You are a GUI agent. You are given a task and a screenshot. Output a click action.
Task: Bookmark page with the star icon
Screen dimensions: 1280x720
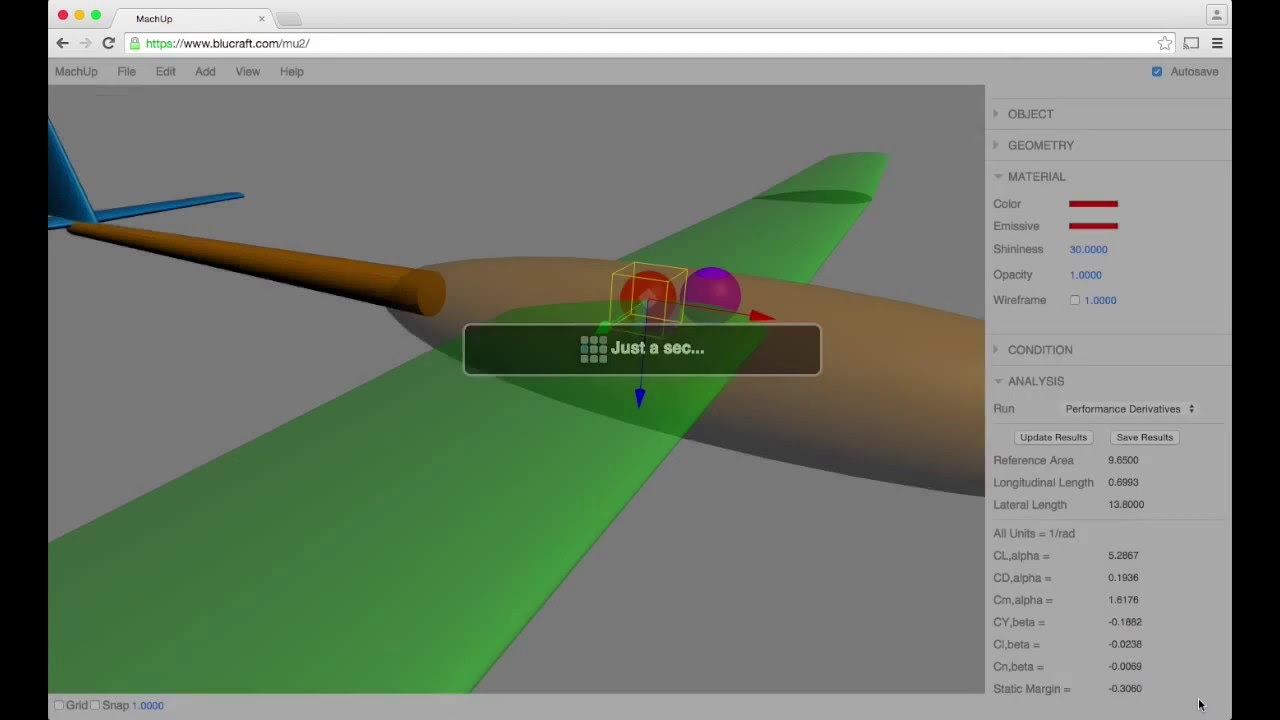point(1164,43)
